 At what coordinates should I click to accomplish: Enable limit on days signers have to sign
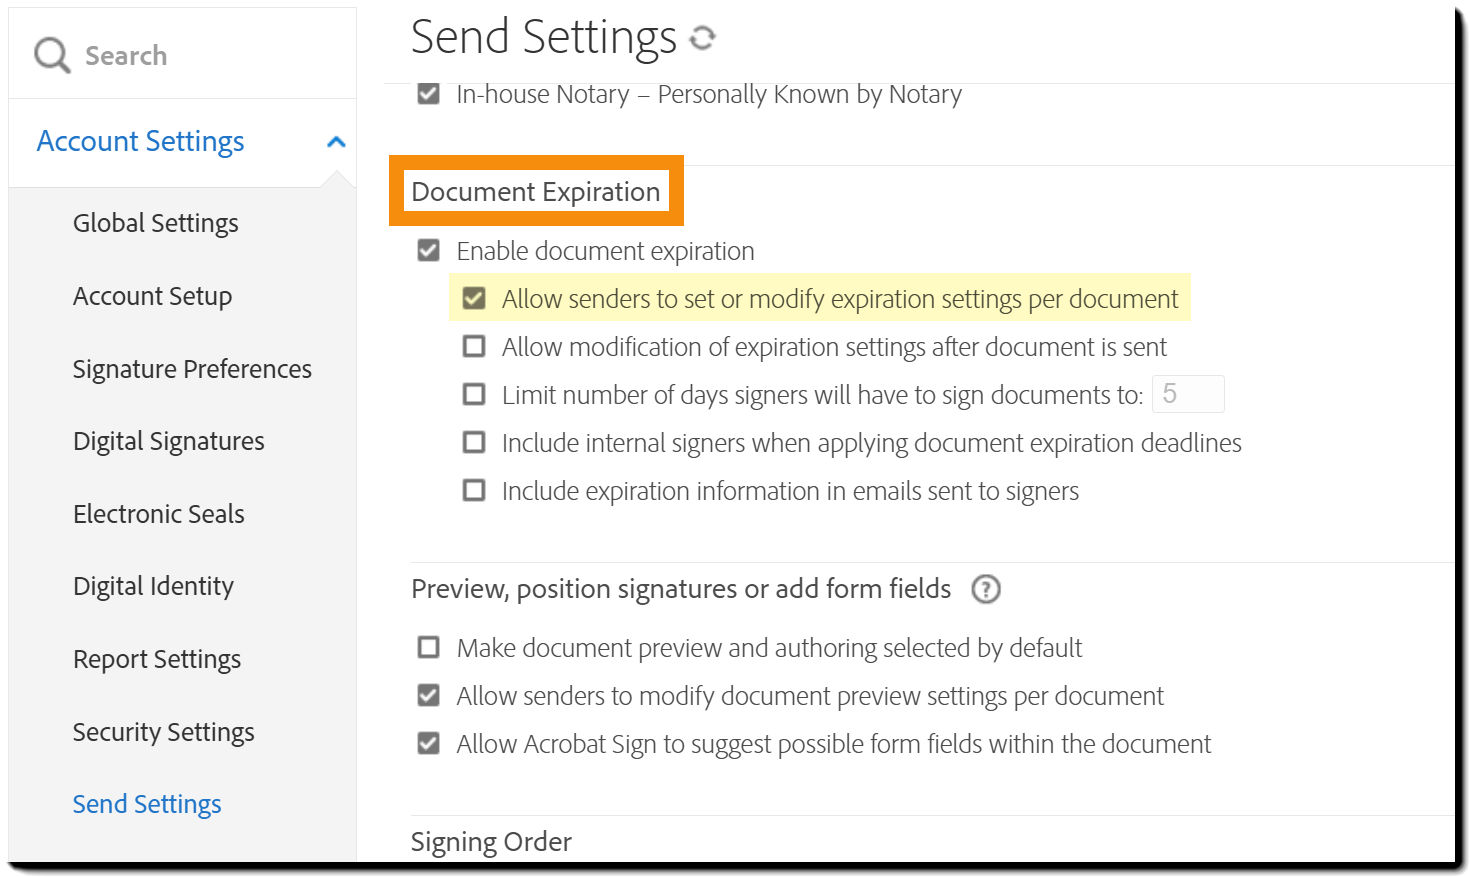(x=474, y=394)
